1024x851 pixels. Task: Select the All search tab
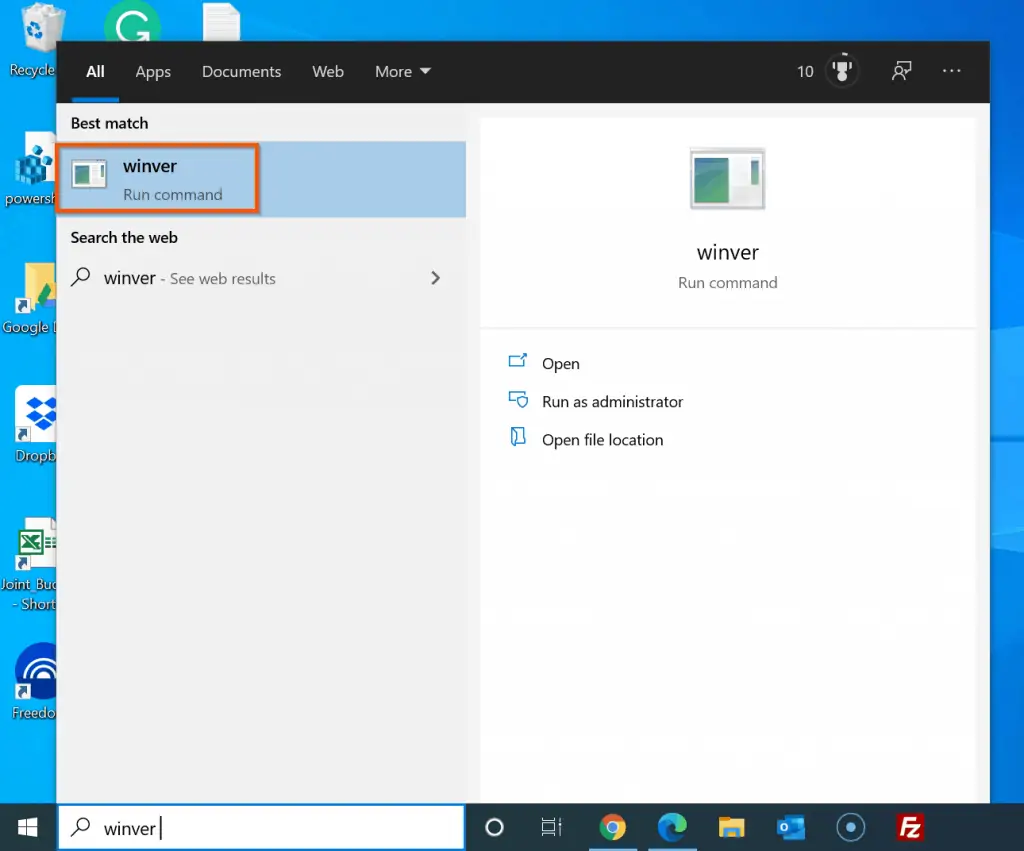(x=95, y=71)
